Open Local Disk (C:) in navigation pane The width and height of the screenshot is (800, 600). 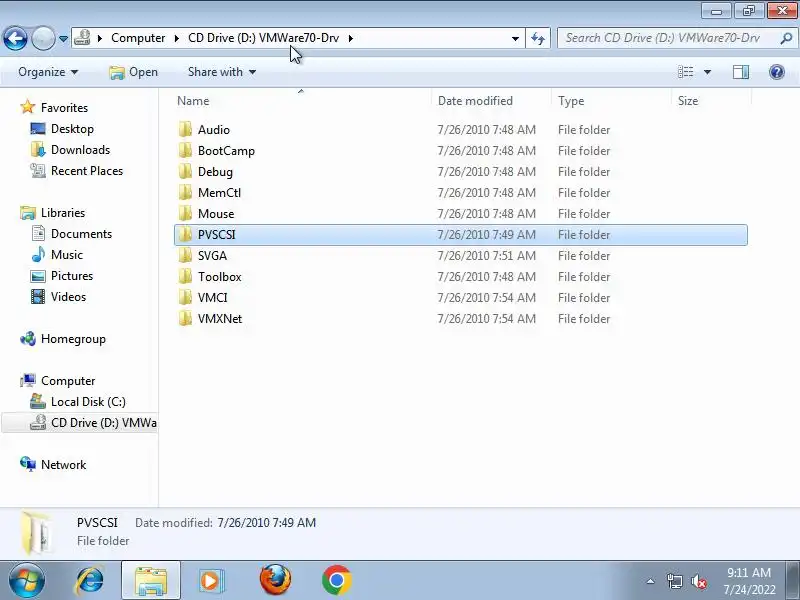(x=78, y=402)
